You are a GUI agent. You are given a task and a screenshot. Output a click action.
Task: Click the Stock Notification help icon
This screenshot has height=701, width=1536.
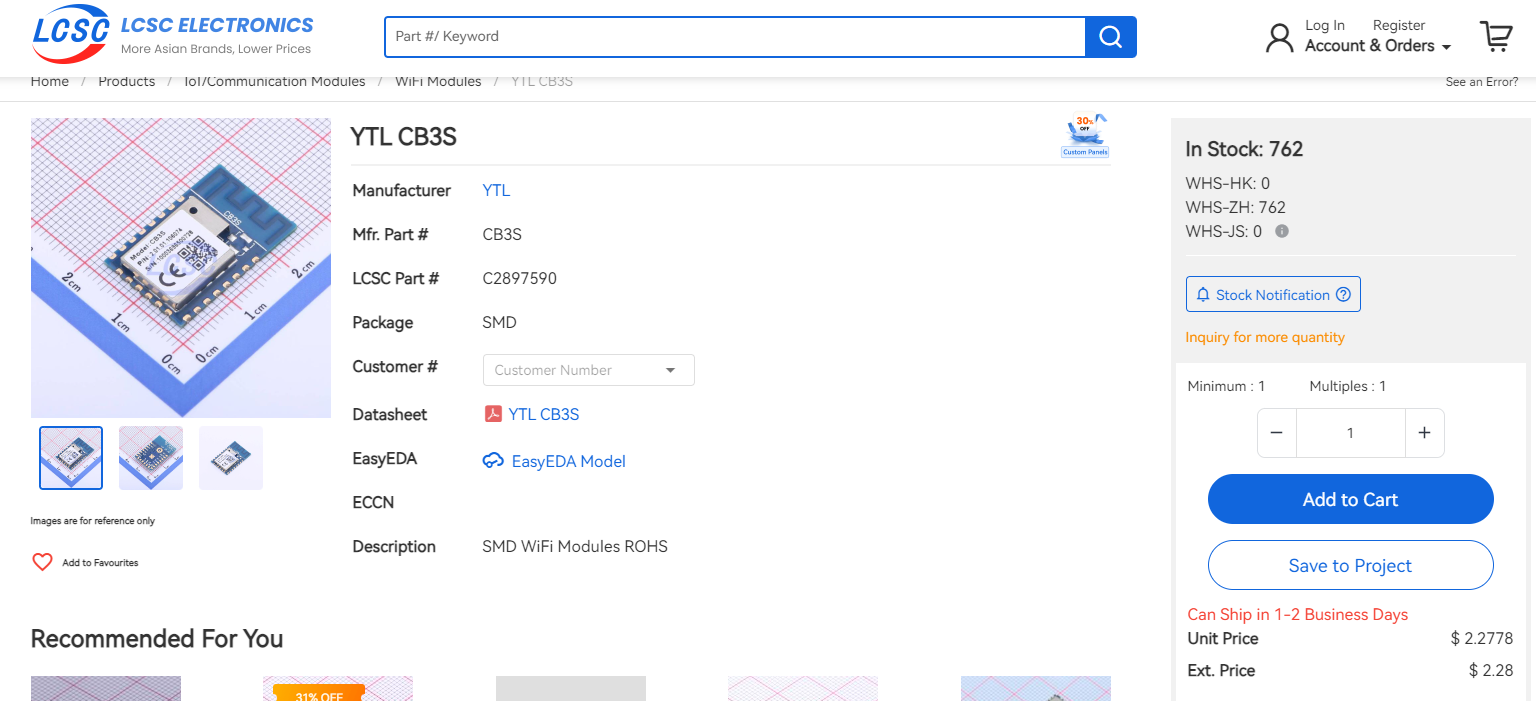1343,295
